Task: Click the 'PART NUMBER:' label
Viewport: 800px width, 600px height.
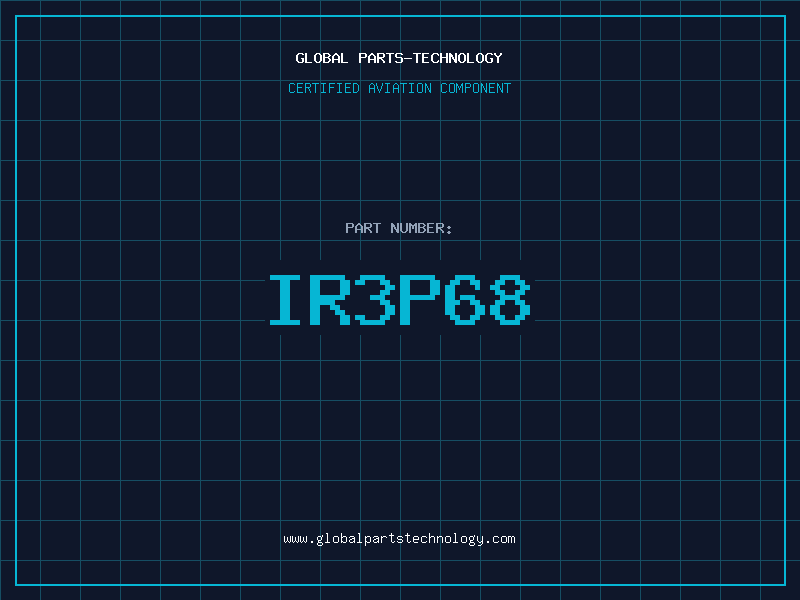Action: (x=399, y=228)
